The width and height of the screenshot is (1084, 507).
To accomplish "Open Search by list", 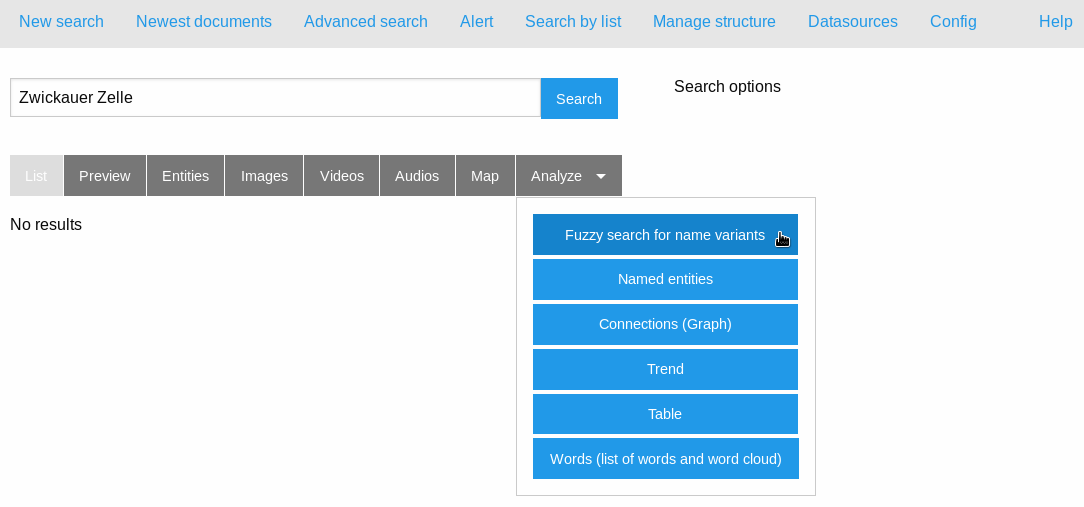I will pyautogui.click(x=573, y=21).
